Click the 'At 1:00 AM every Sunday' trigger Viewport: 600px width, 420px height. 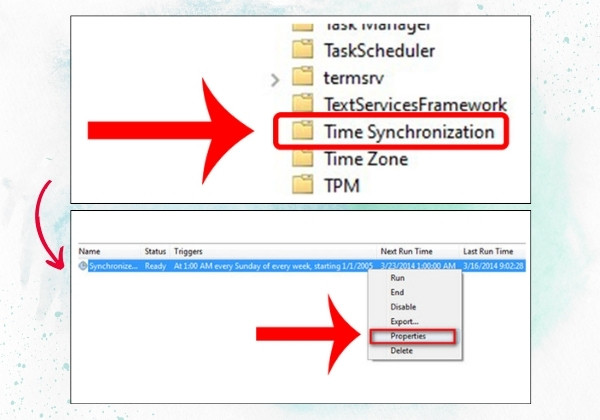pos(273,266)
